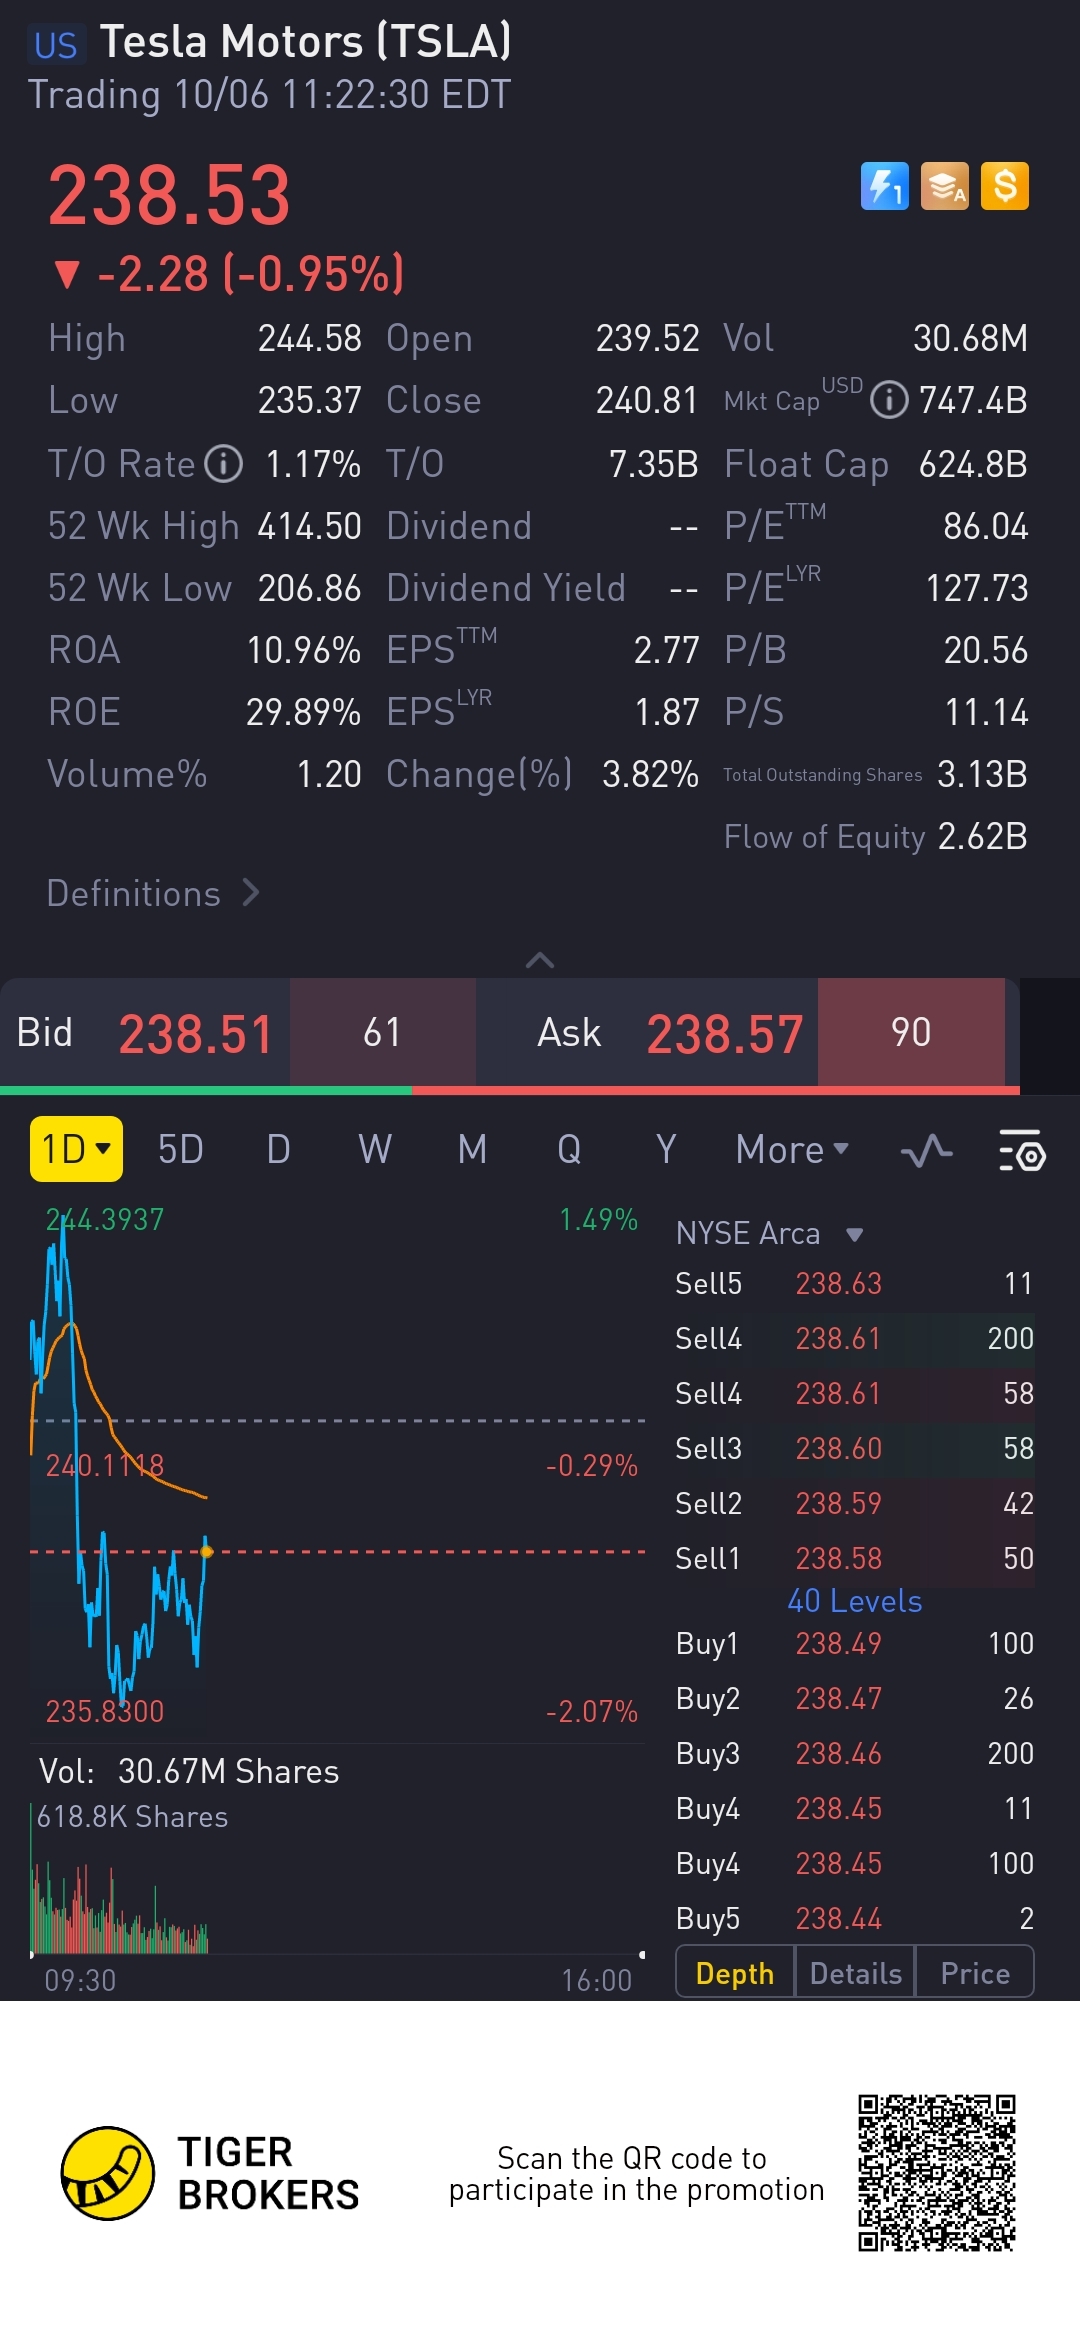The width and height of the screenshot is (1080, 2346).
Task: Tap the Float Cap 624.8B value
Action: pos(973,464)
